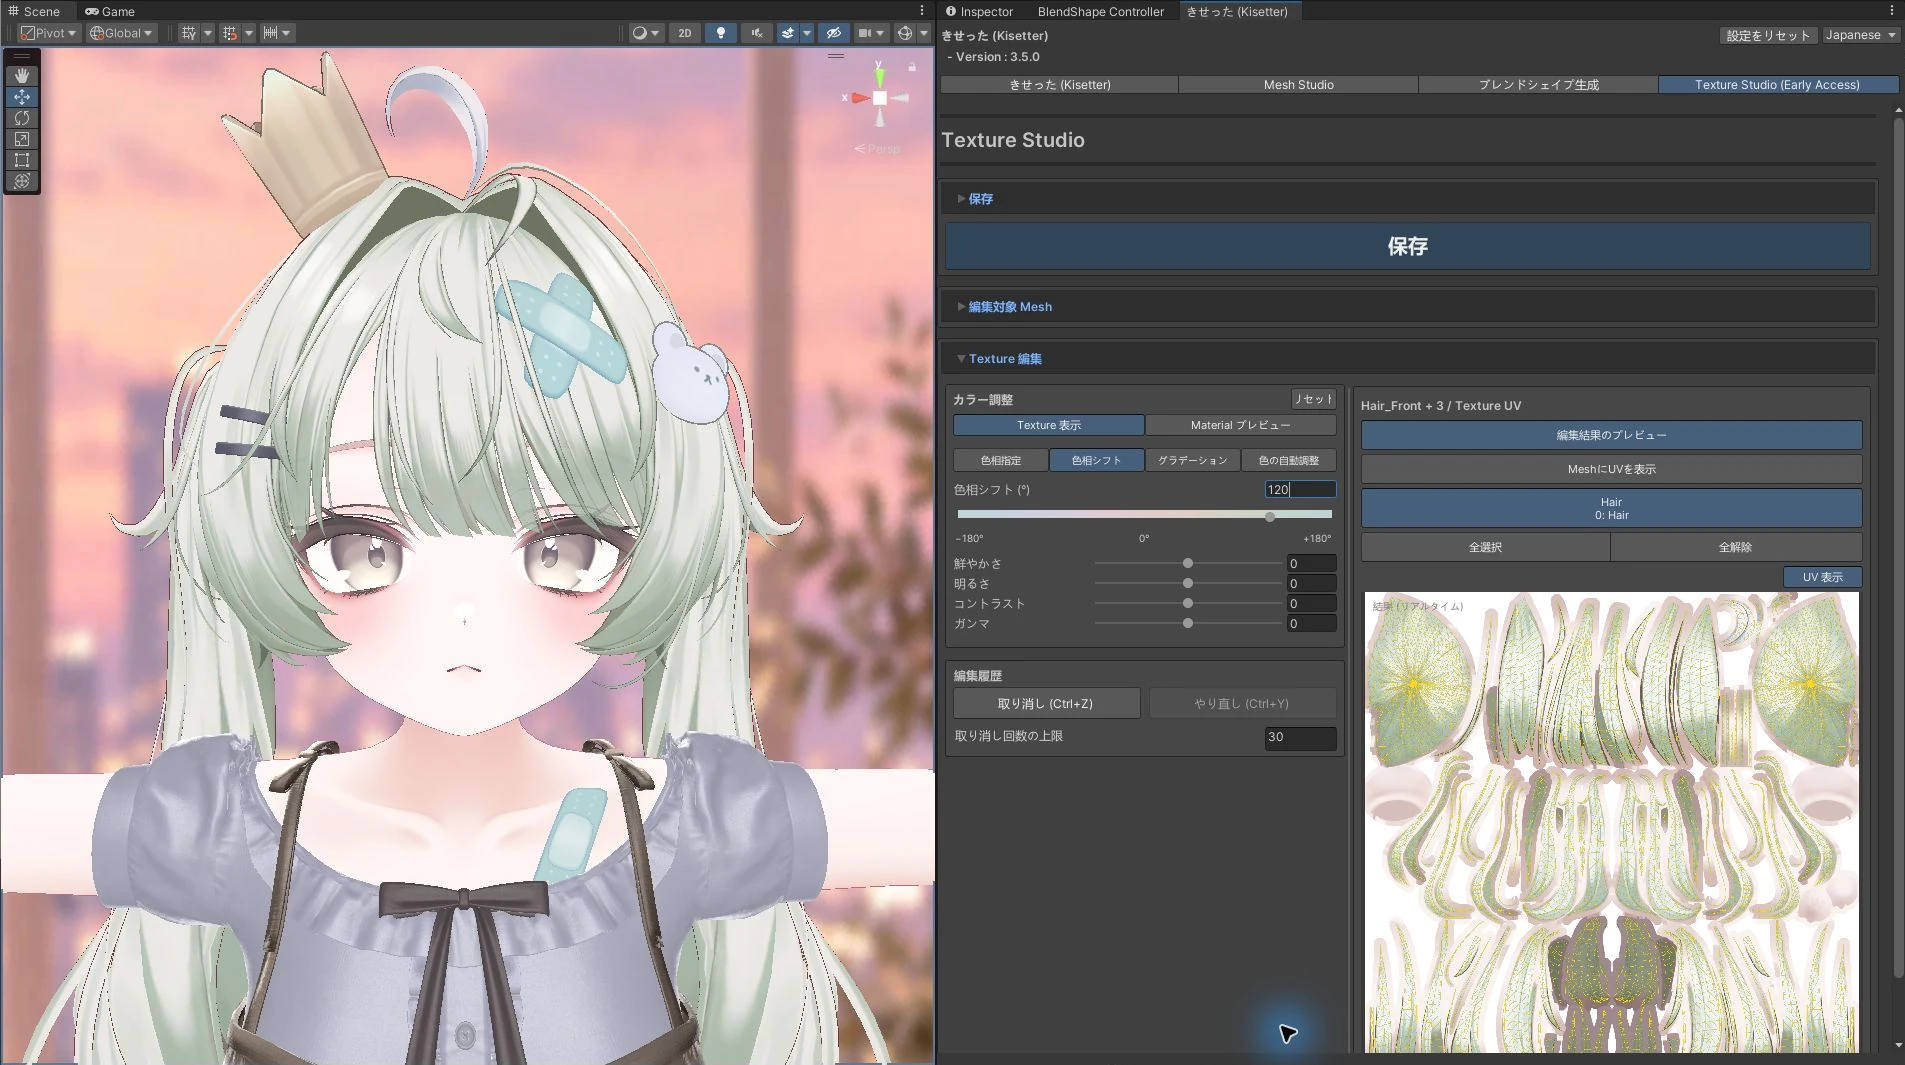Screen dimensions: 1905x1065
Task: Click the scene gizmo lock icon
Action: pos(912,67)
